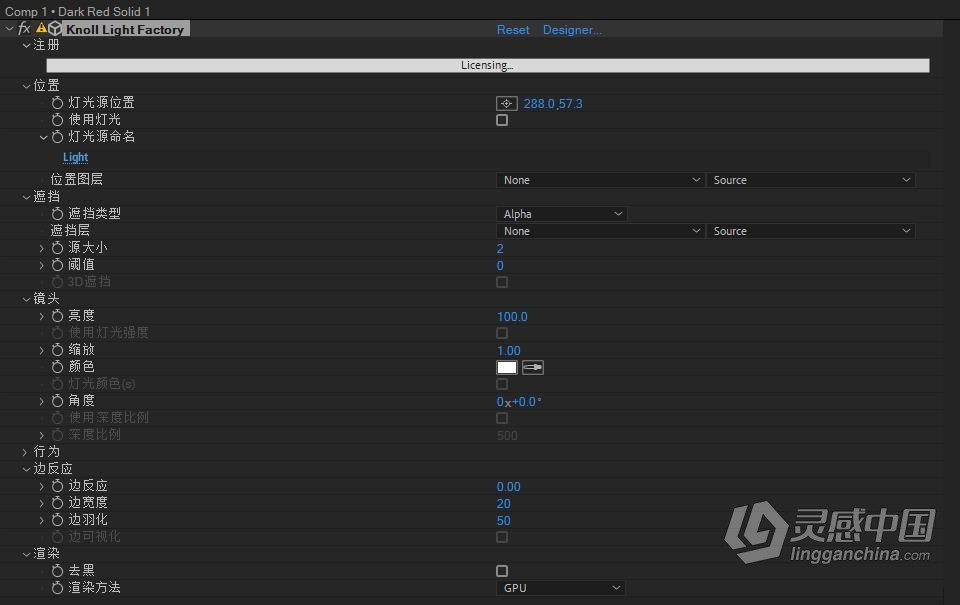This screenshot has height=605, width=960.
Task: Toggle the stopwatch for 缩放
Action: [58, 350]
